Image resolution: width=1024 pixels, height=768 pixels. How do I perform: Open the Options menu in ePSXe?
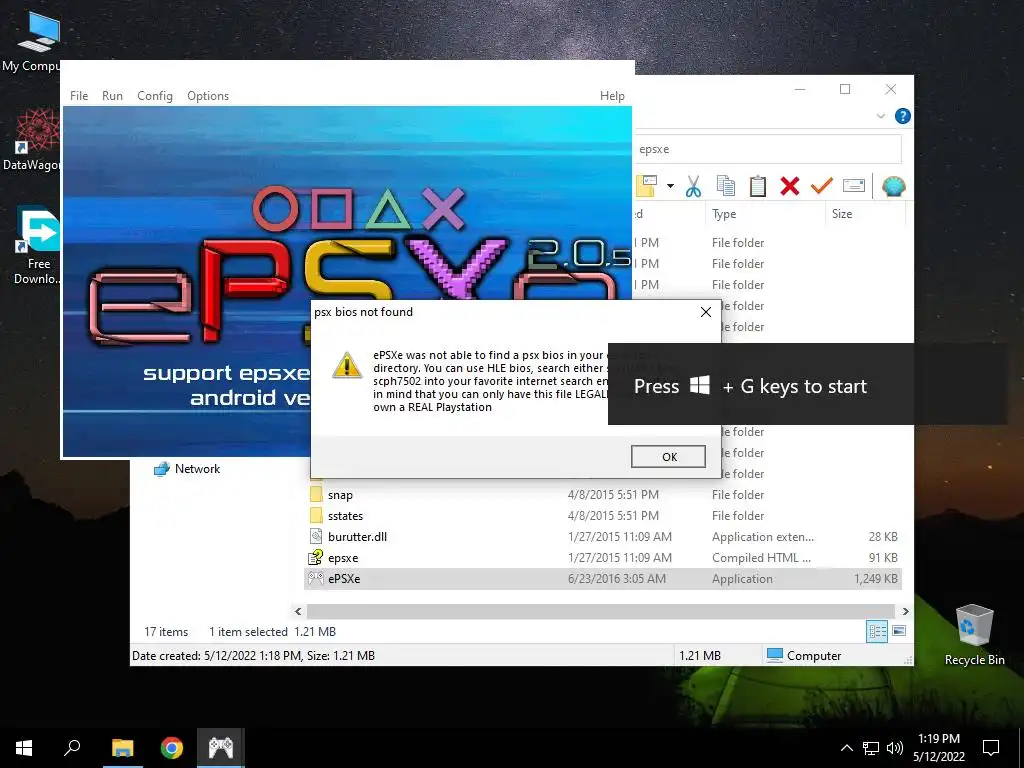pyautogui.click(x=208, y=96)
